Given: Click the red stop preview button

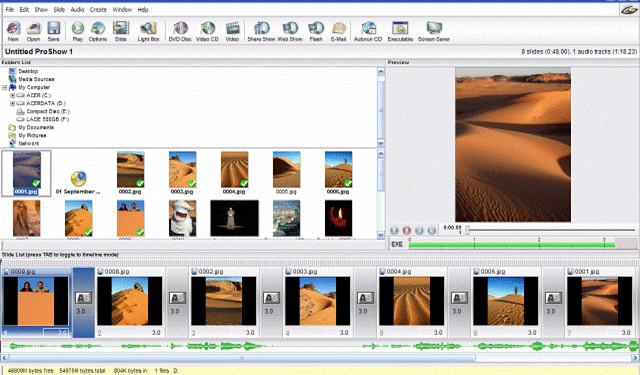Looking at the screenshot, I should [x=407, y=231].
